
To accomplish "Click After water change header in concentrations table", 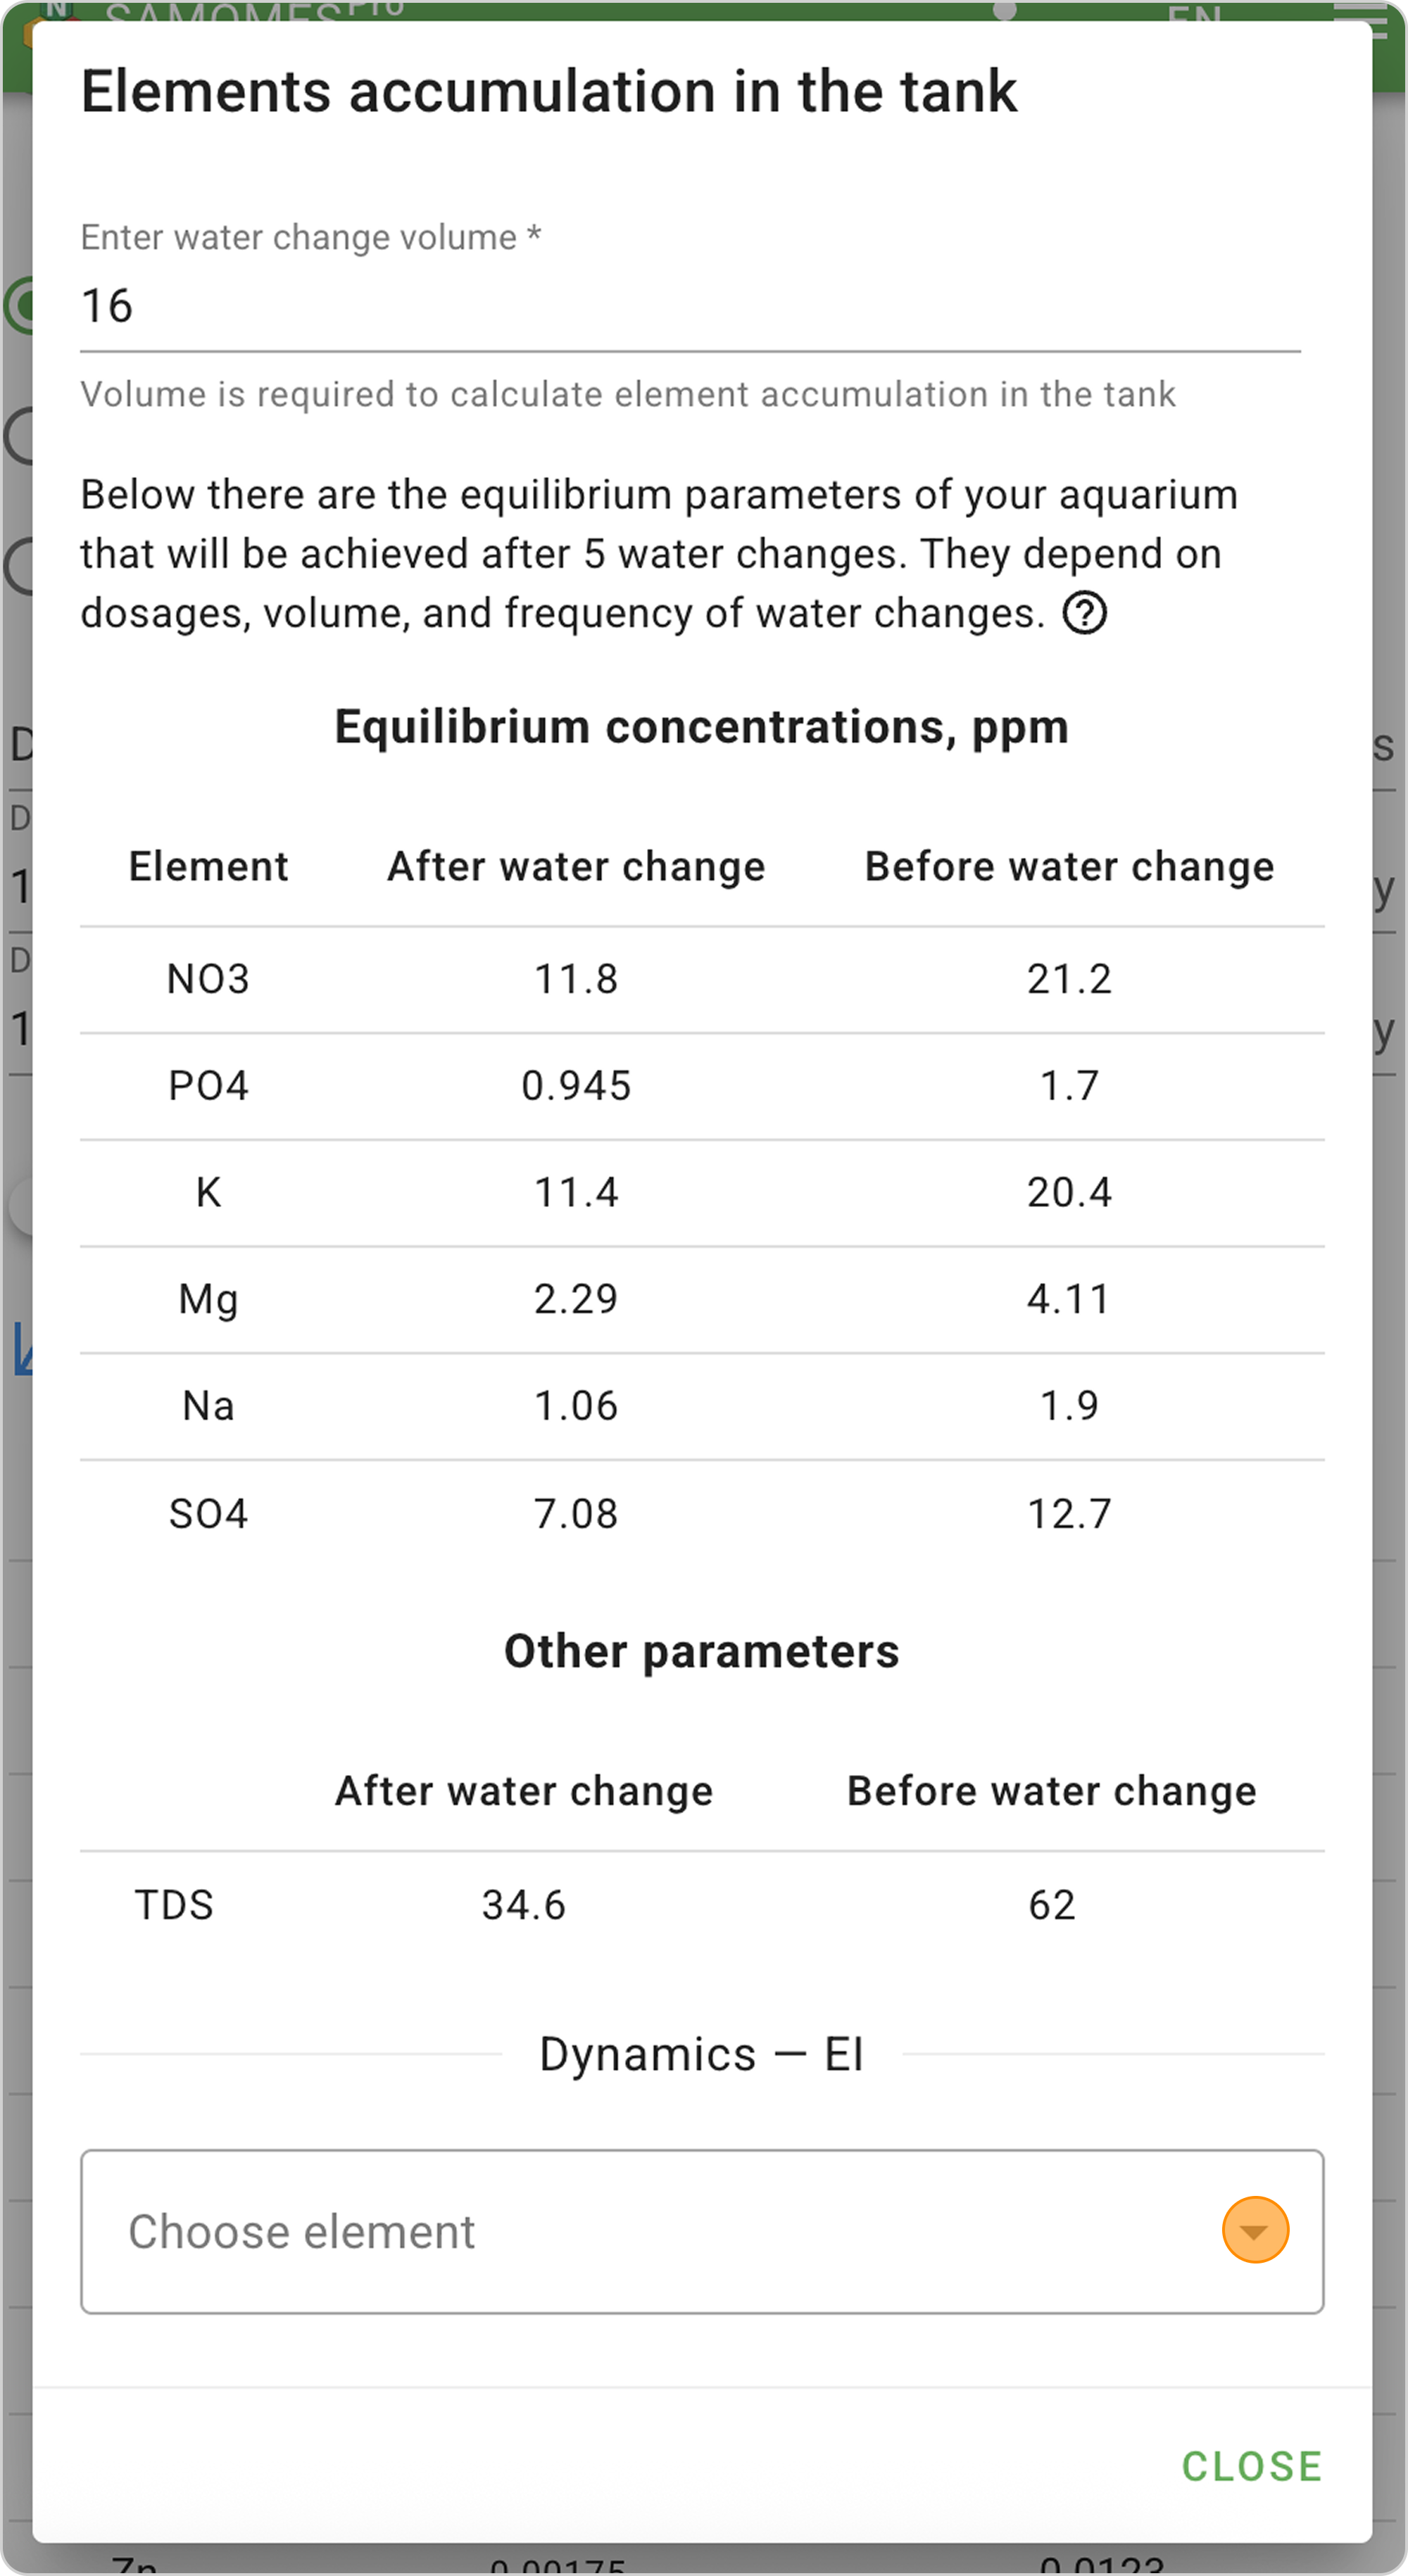I will 576,866.
